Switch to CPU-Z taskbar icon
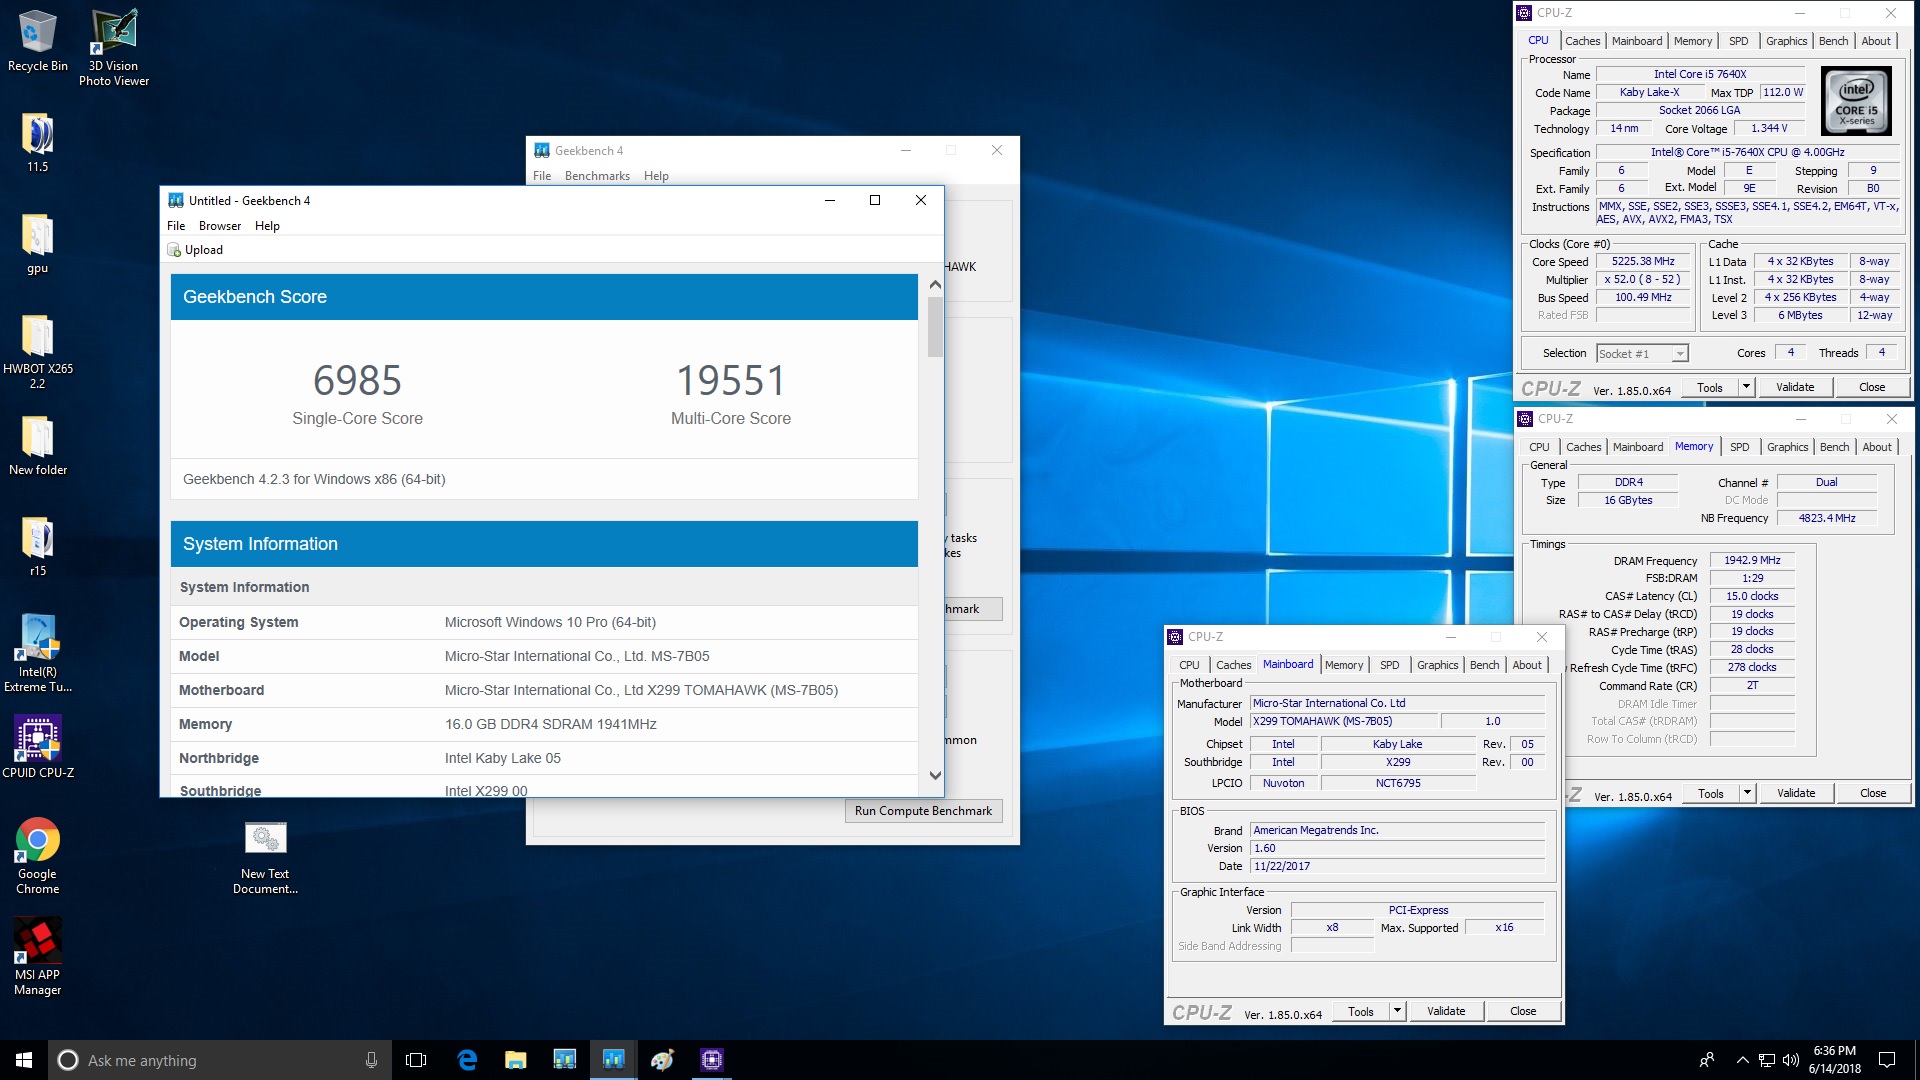This screenshot has height=1080, width=1920. (x=711, y=1060)
